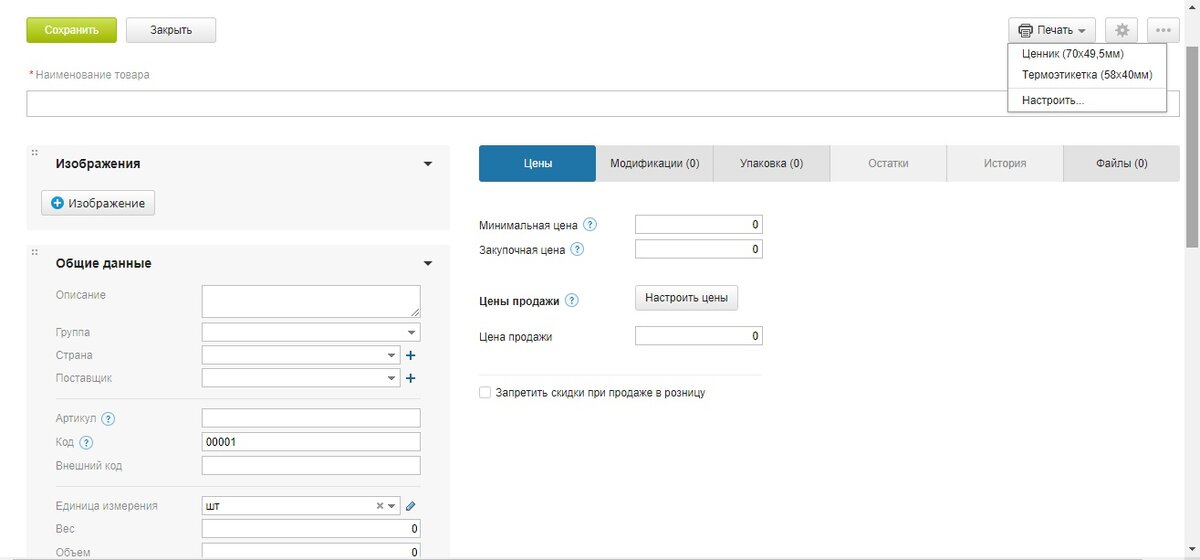Viewport: 1200px width, 560px height.
Task: Add a new country with plus icon
Action: tap(410, 355)
